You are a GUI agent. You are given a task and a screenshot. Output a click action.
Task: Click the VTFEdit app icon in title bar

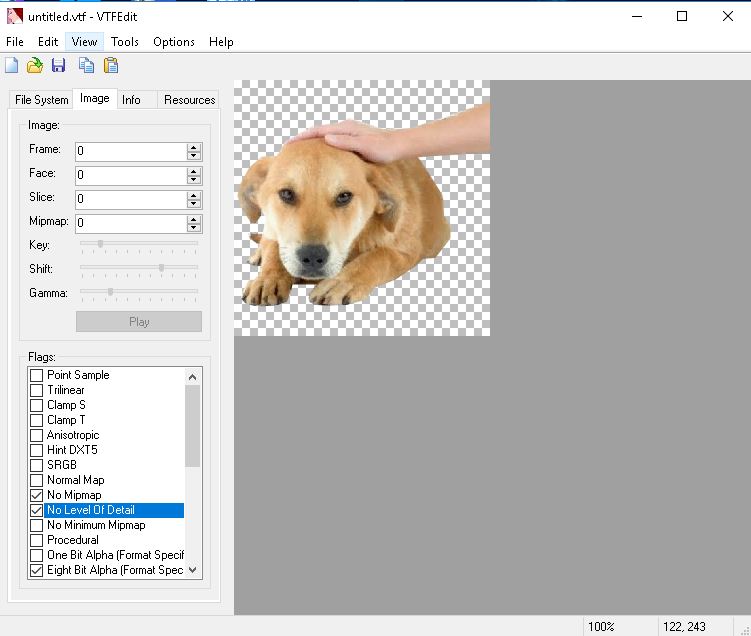click(x=14, y=16)
